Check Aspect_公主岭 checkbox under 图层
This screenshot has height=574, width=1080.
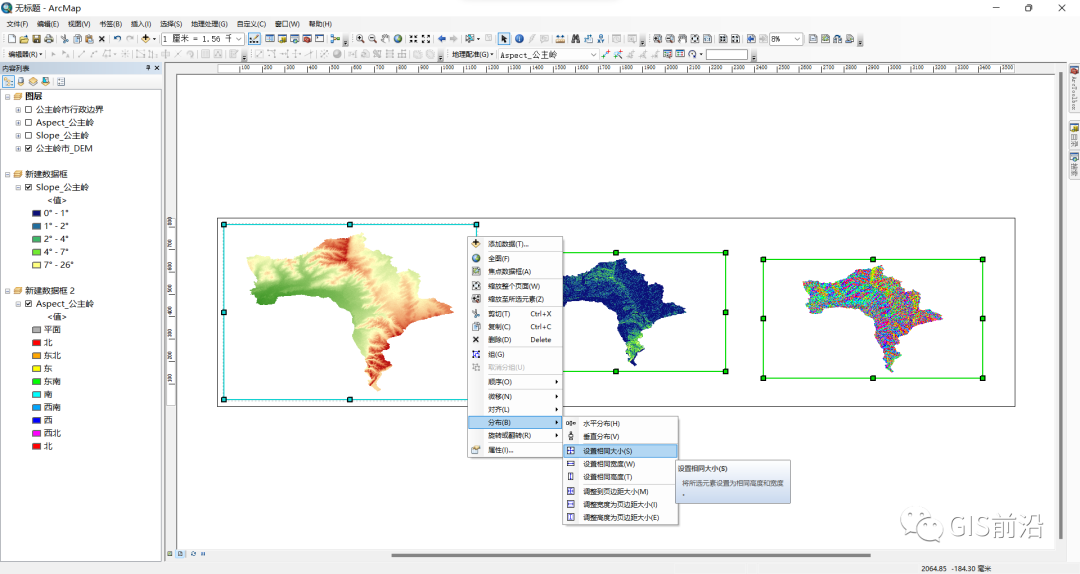(28, 123)
